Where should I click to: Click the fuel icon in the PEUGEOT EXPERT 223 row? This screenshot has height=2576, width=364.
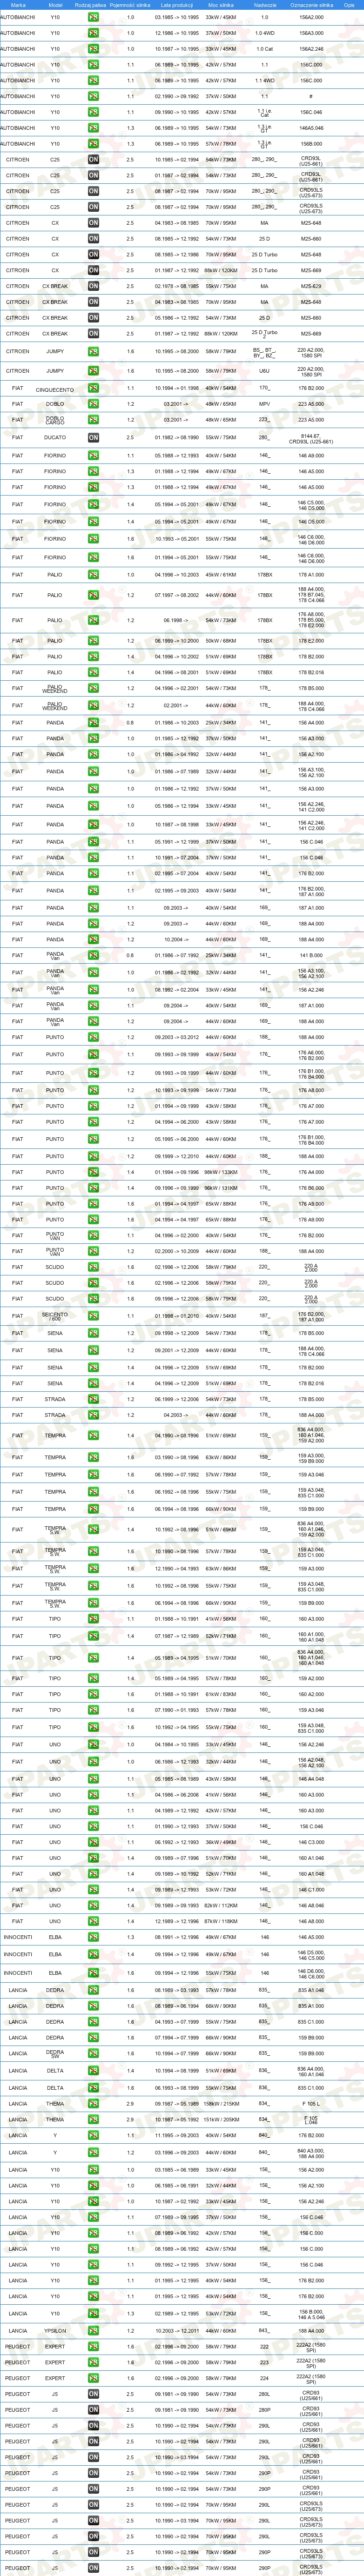click(x=93, y=2362)
